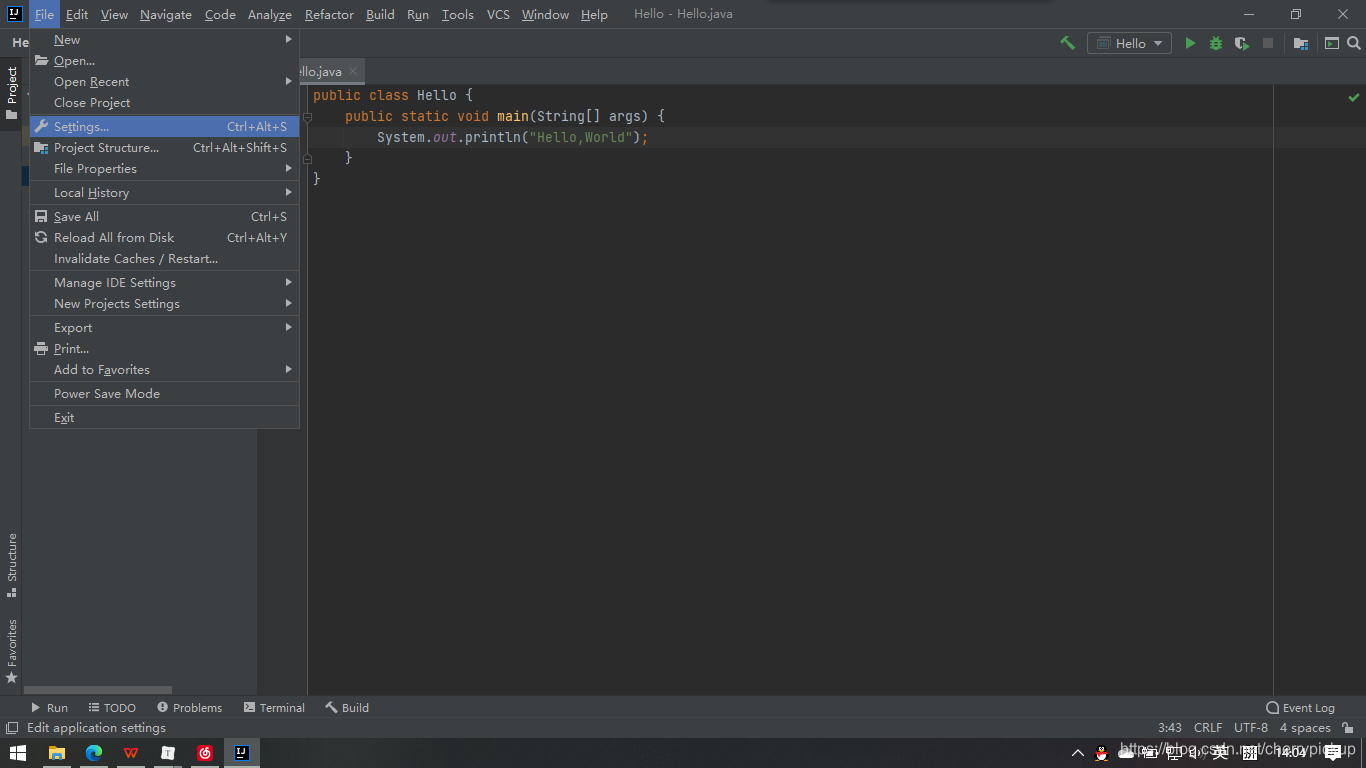Open the Run tool window
This screenshot has width=1366, height=768.
(49, 708)
